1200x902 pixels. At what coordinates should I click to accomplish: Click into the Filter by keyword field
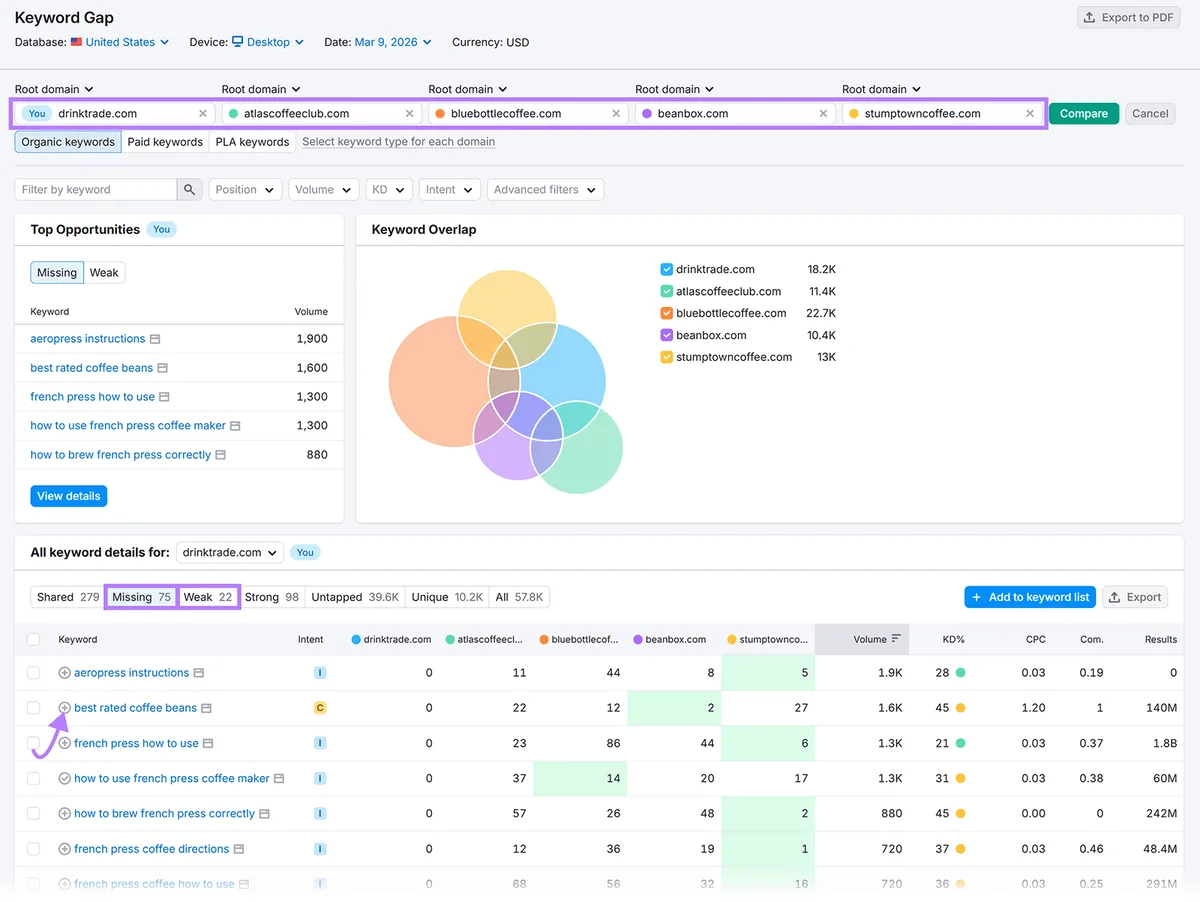tap(96, 190)
